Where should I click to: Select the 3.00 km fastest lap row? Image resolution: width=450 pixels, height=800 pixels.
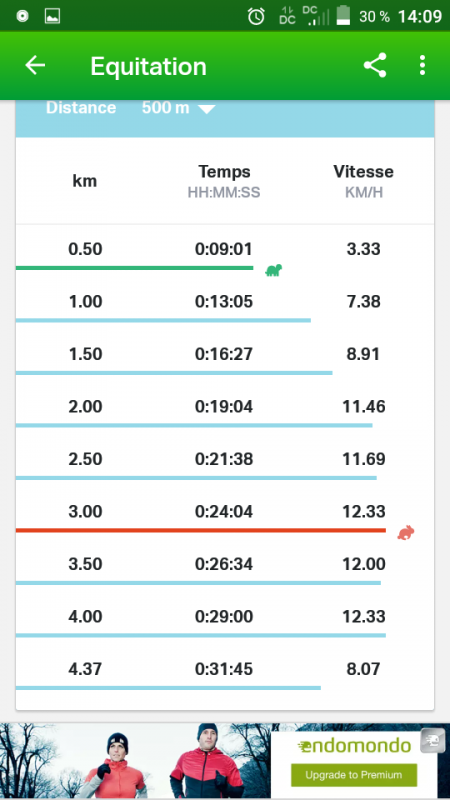click(x=225, y=512)
